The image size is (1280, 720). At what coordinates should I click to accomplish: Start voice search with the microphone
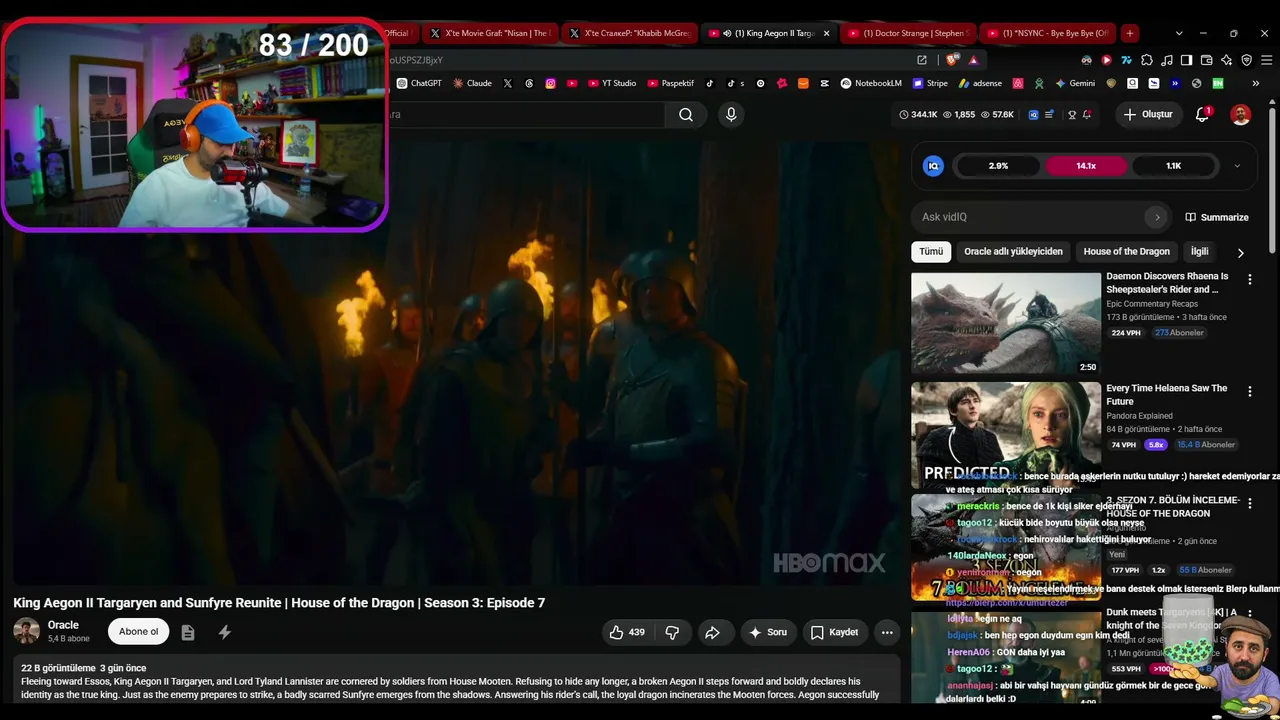click(x=731, y=115)
